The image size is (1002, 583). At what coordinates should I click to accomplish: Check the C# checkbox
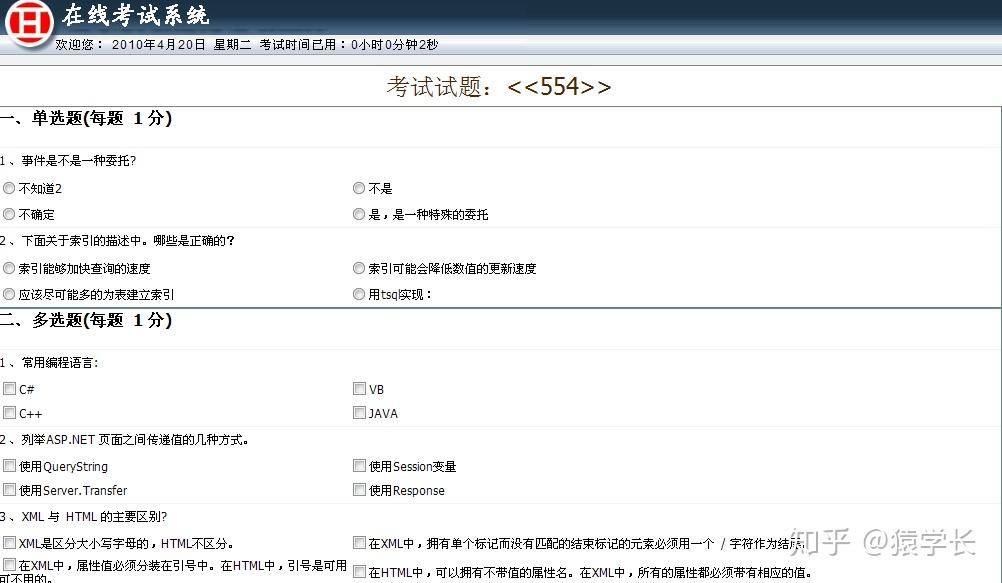click(10, 389)
